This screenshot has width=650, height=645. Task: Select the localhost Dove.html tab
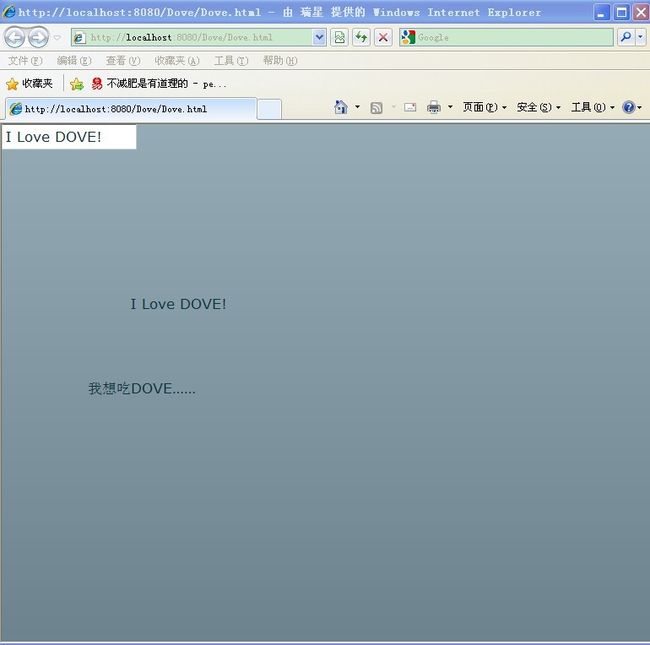tap(131, 109)
